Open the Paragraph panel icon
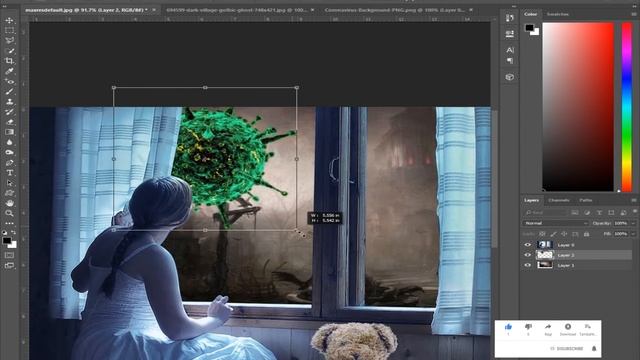 pos(510,61)
